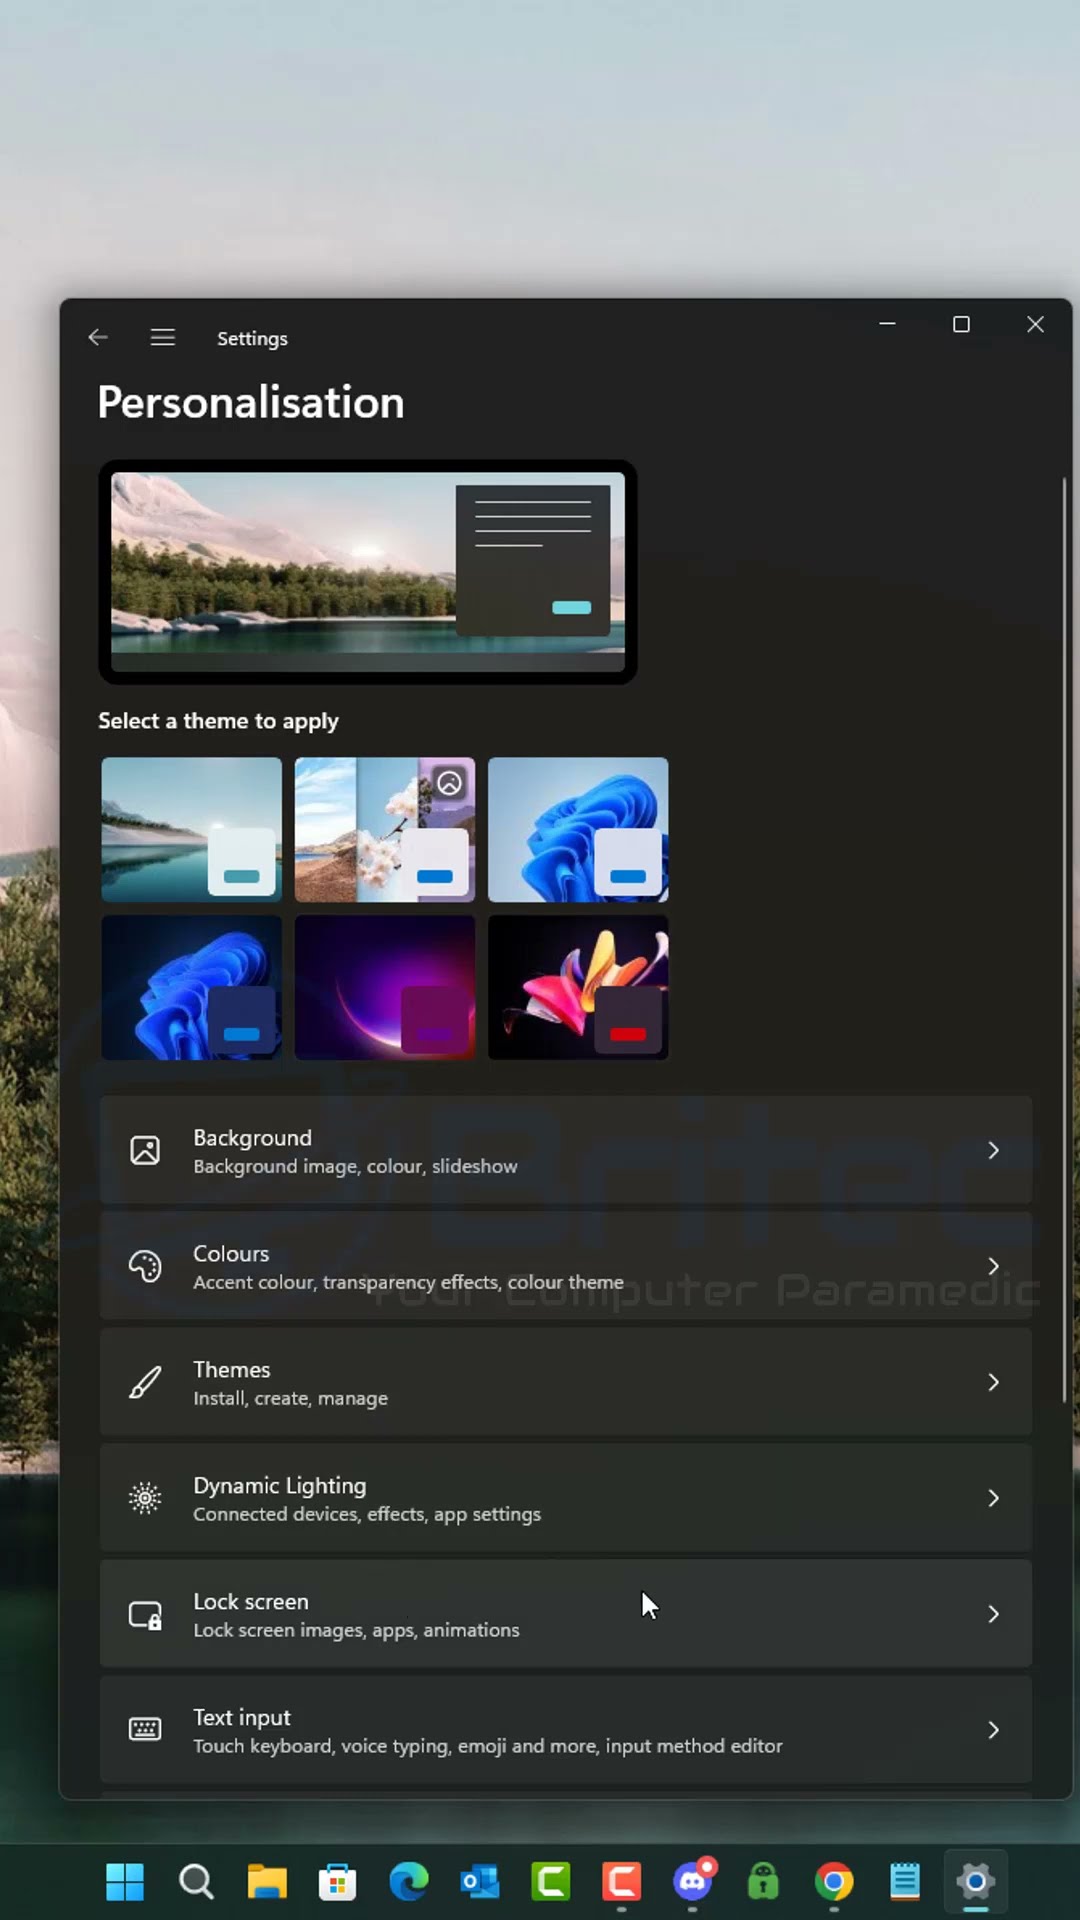Screen dimensions: 1080x1920
Task: Click the Personalisation page heading
Action: 251,403
